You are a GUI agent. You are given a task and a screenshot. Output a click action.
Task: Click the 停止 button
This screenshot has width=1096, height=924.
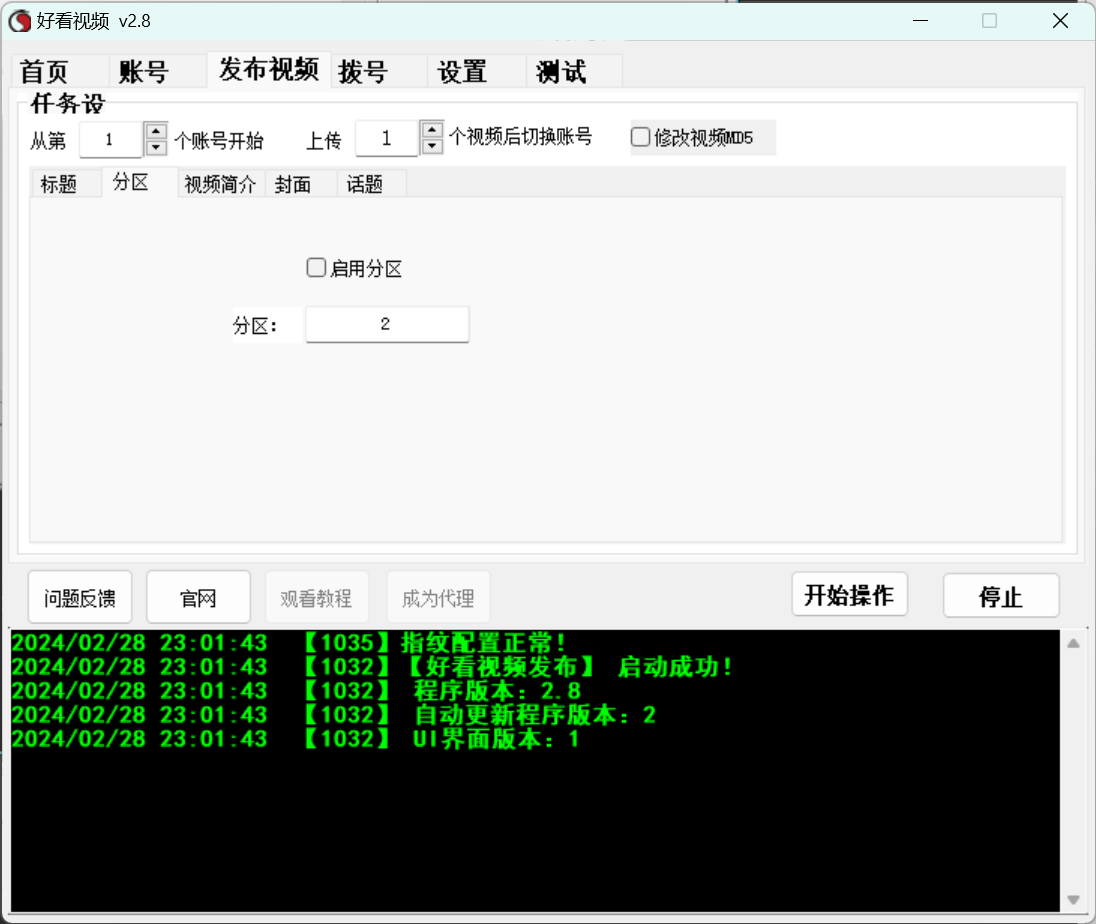(x=1001, y=596)
